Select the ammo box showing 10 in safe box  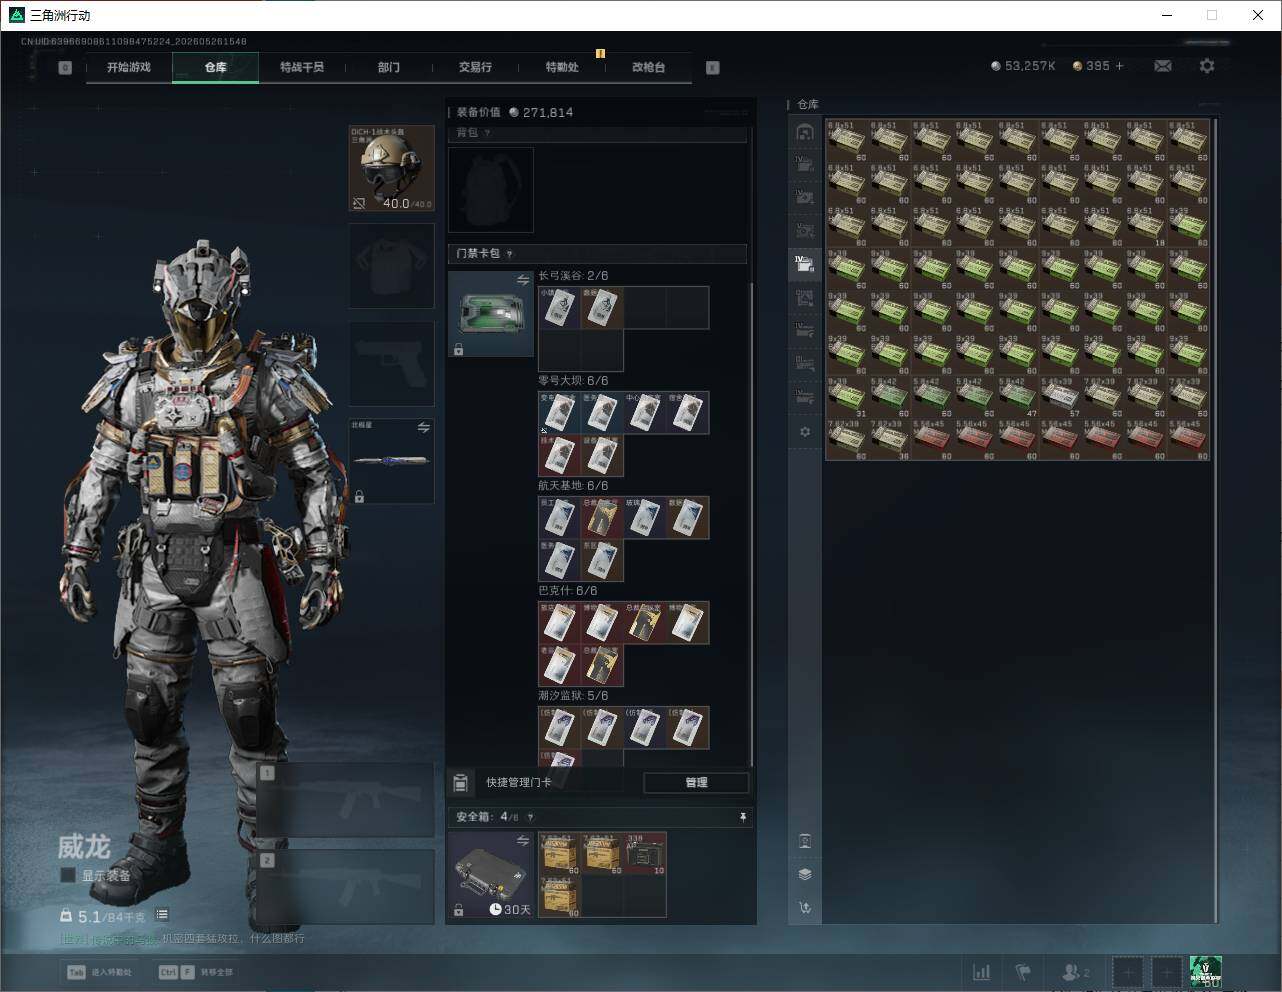(x=645, y=854)
